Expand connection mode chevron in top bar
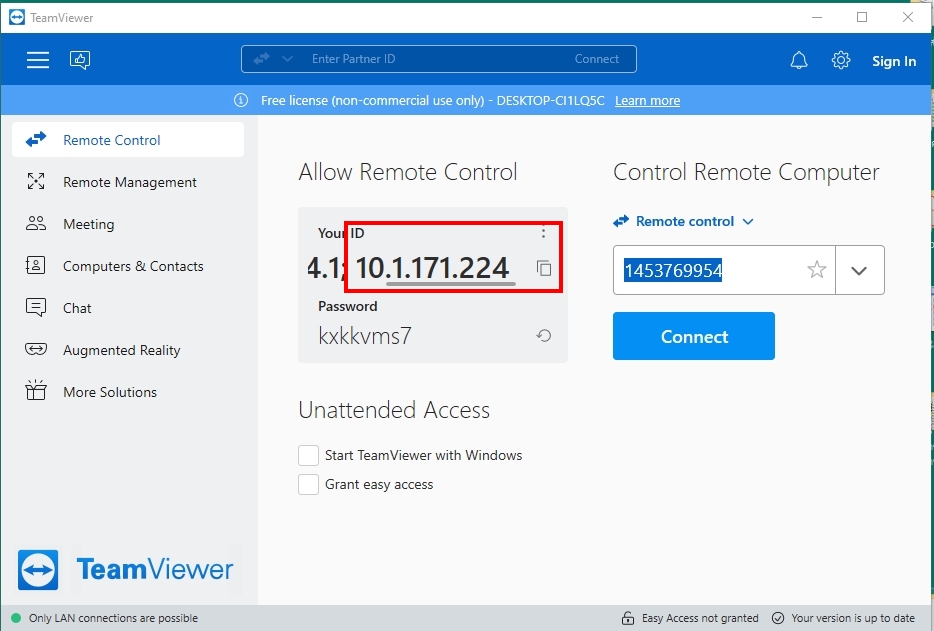Viewport: 934px width, 631px height. [x=287, y=59]
